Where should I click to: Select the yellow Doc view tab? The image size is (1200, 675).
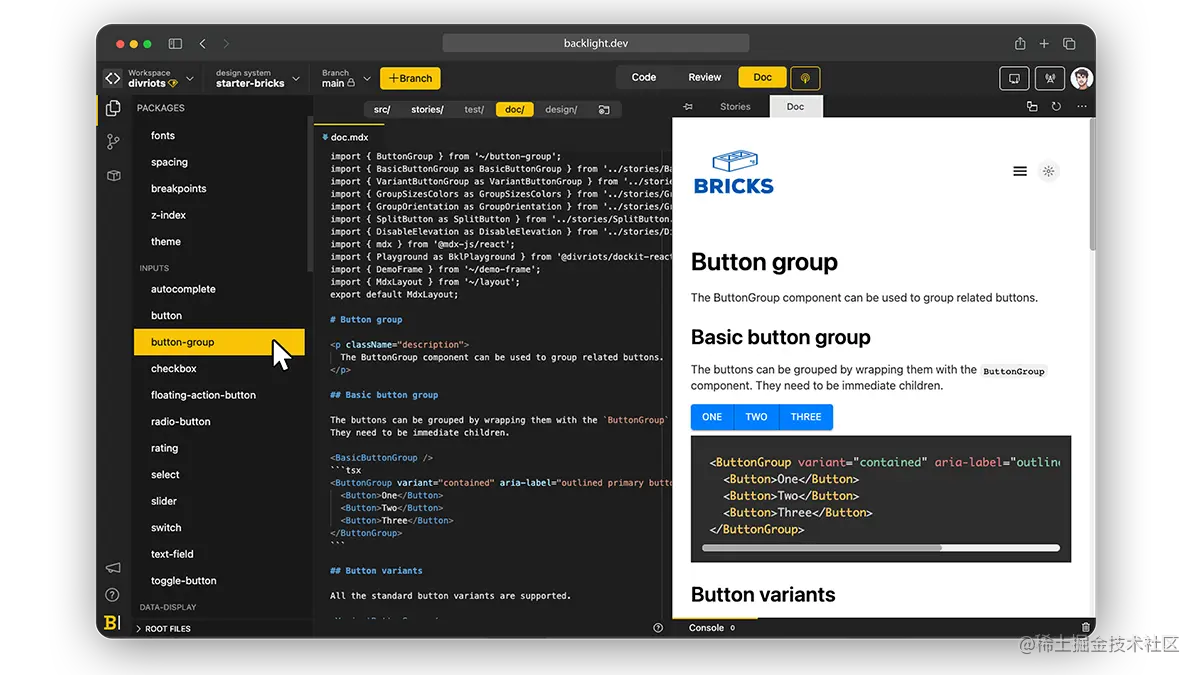point(763,78)
